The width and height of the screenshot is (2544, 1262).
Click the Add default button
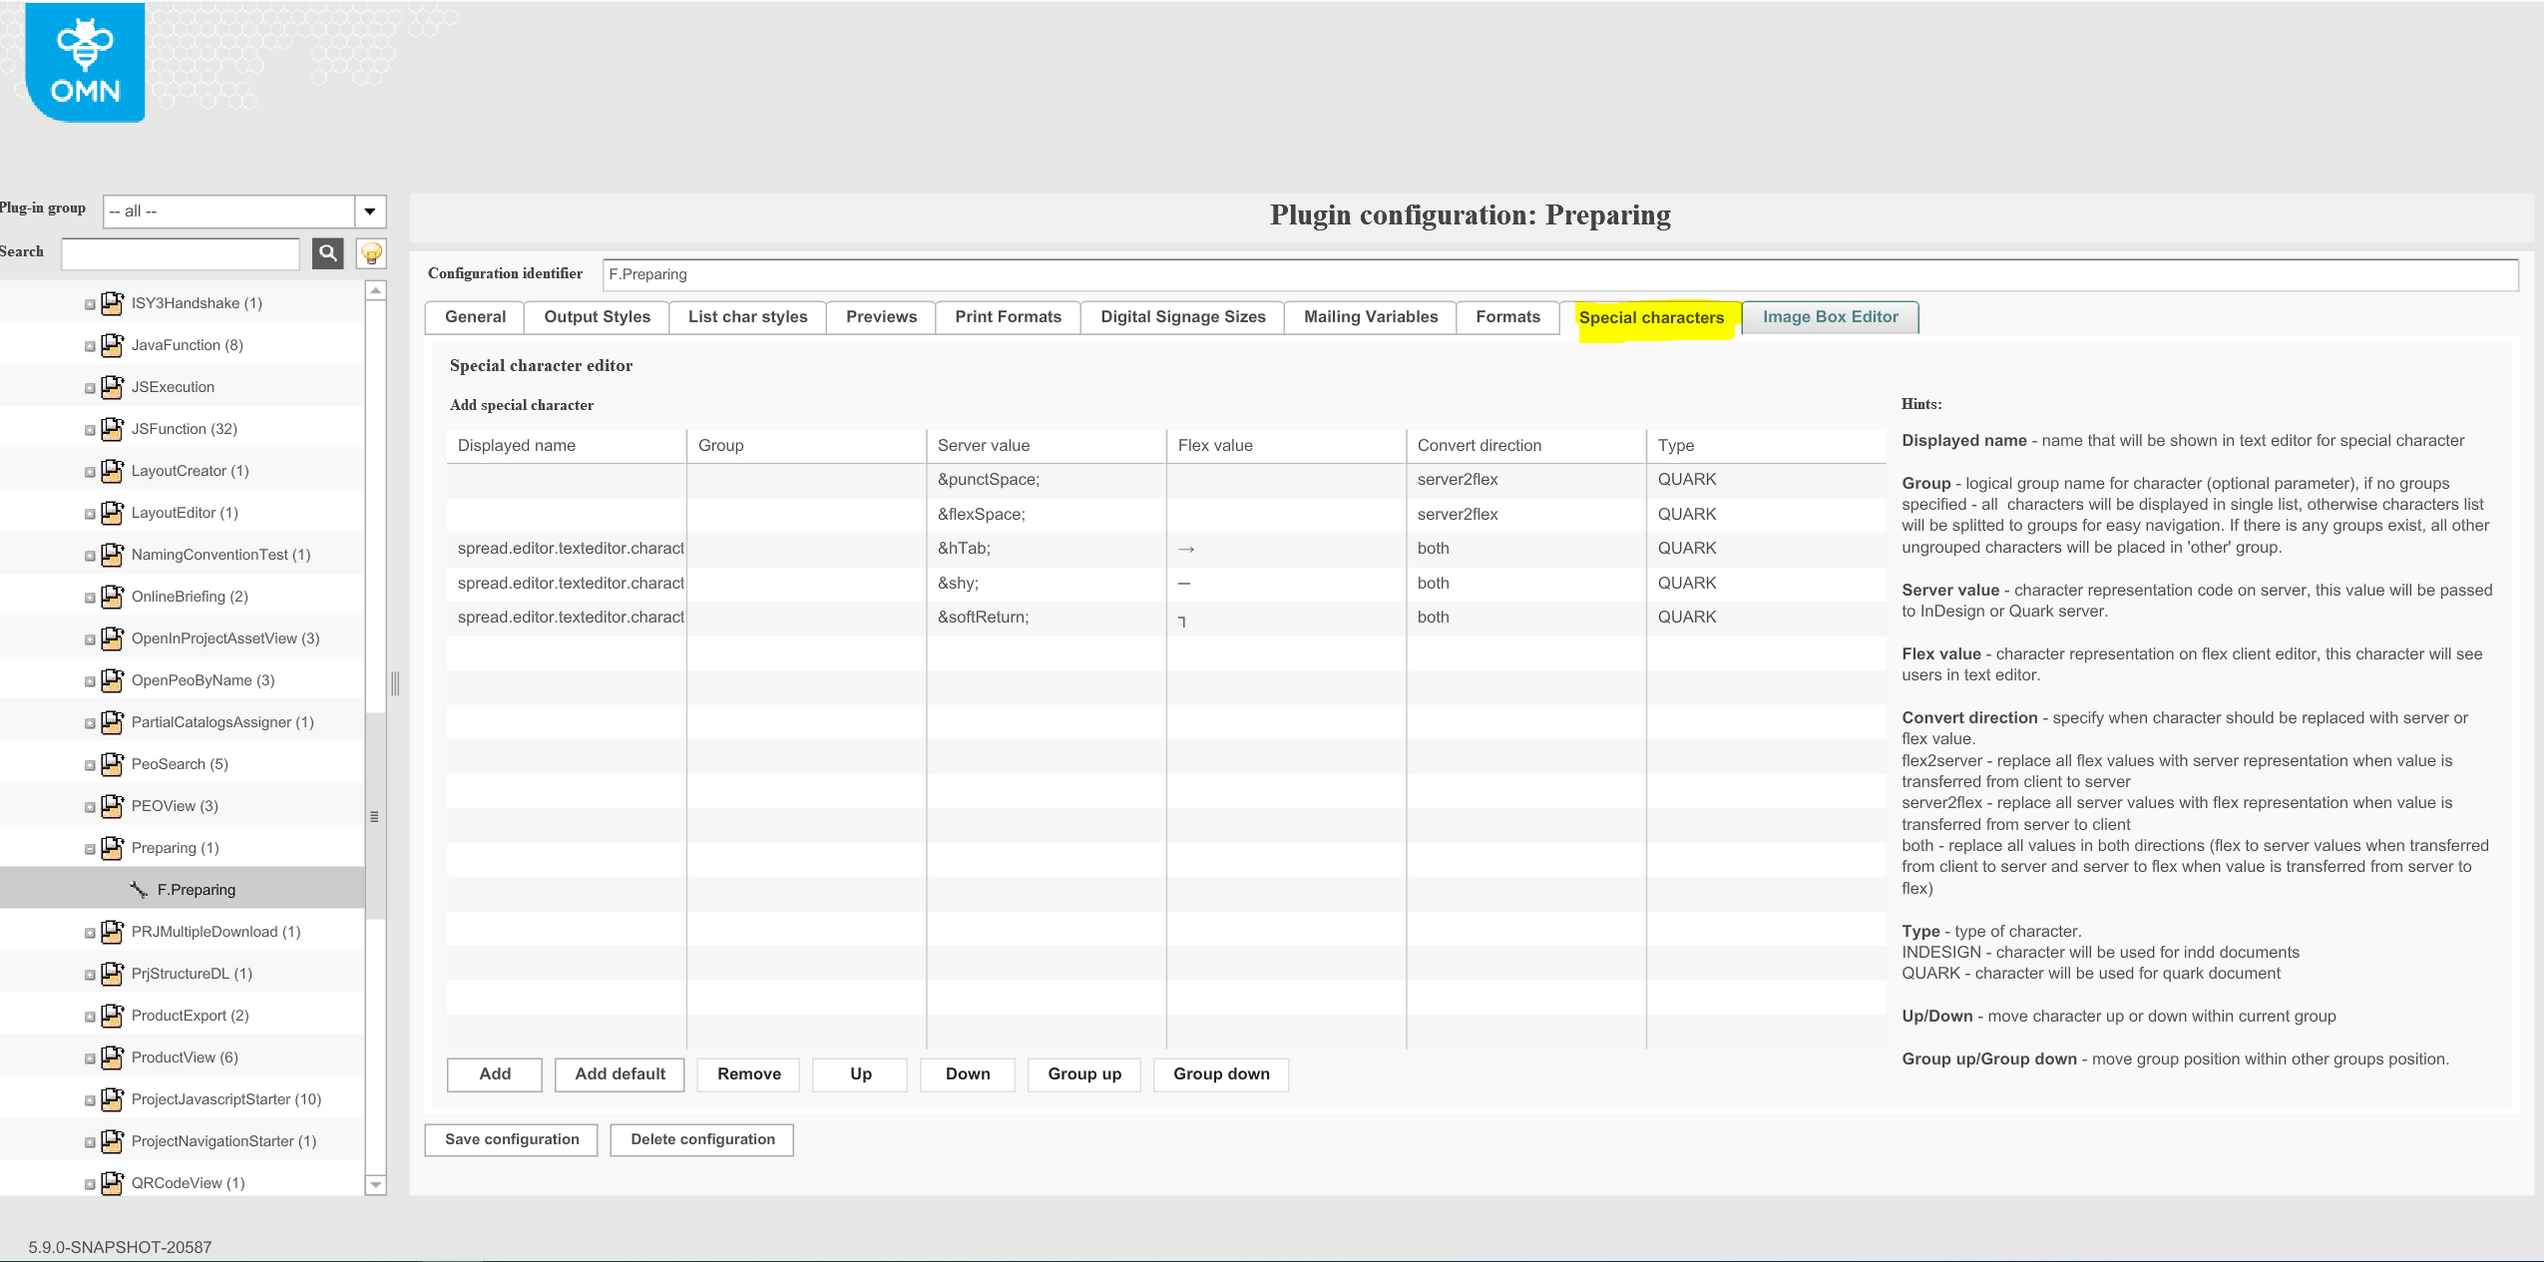click(x=619, y=1074)
